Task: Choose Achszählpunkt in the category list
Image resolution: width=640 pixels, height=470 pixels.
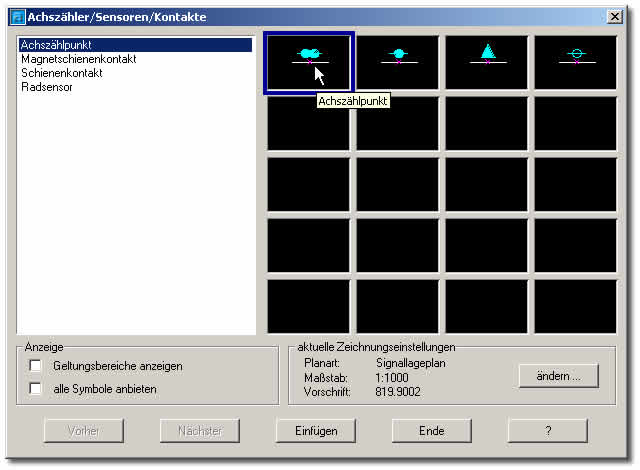Action: point(135,45)
